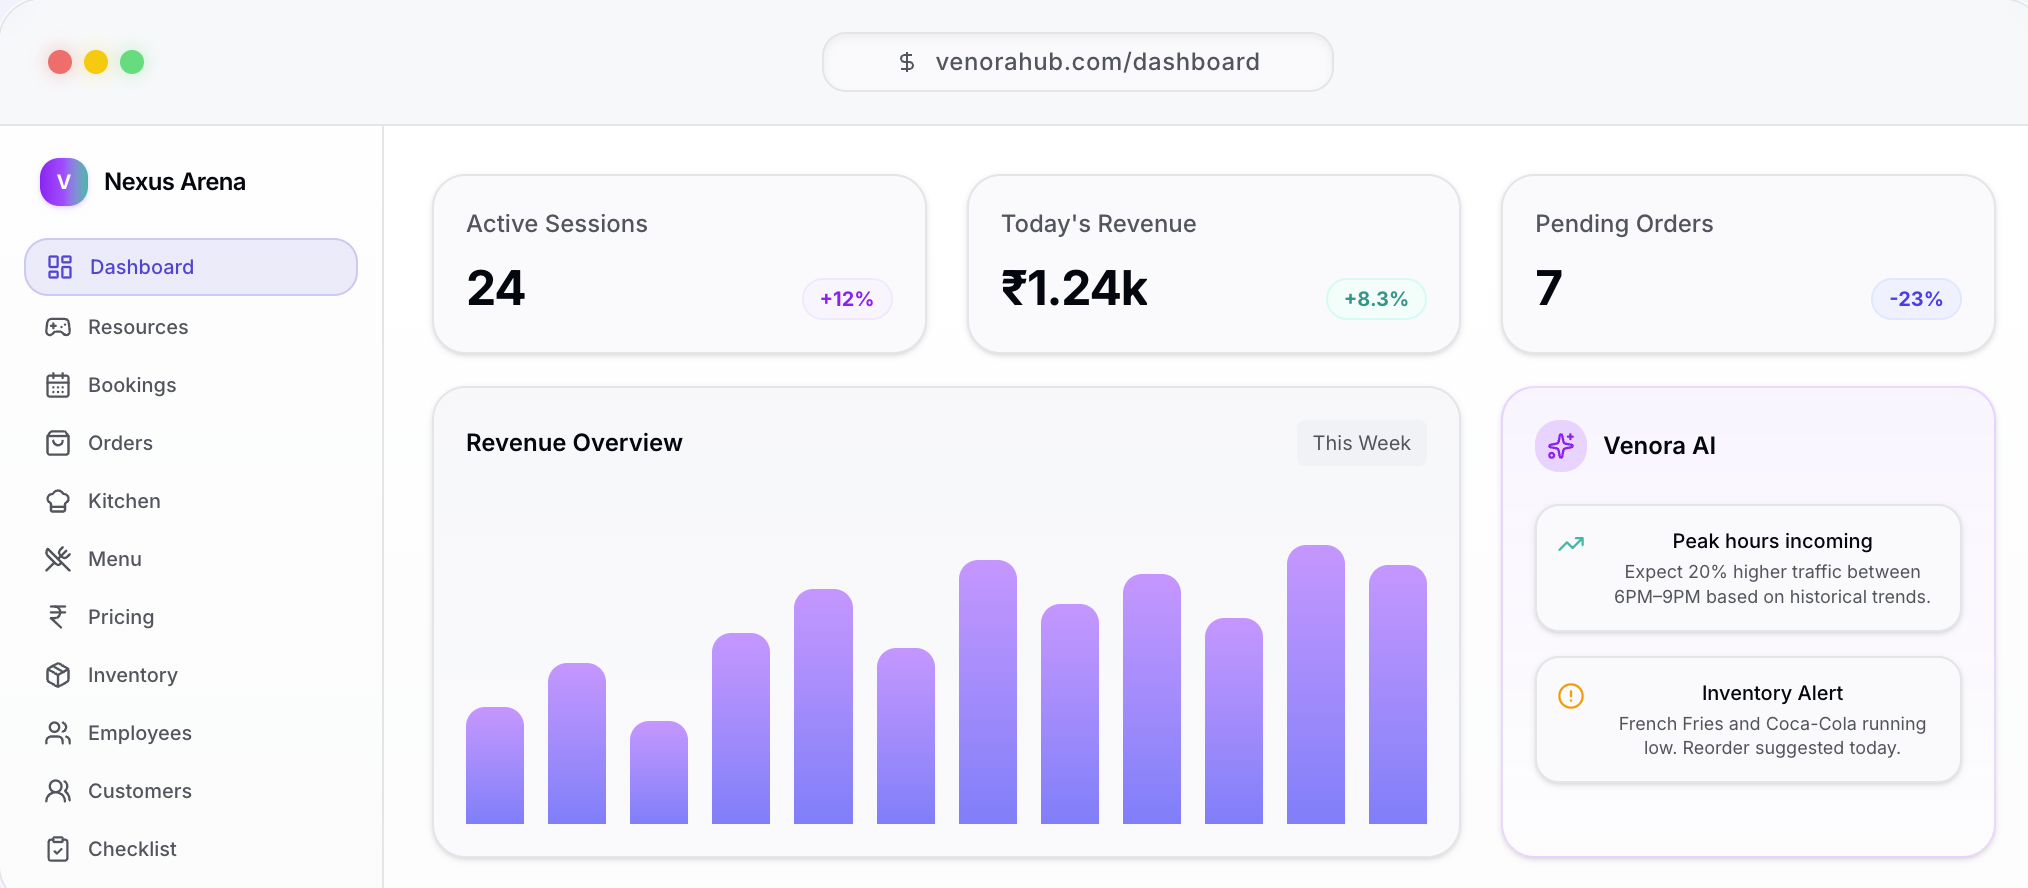
Task: Click the first bar in Revenue Overview
Action: [x=495, y=766]
